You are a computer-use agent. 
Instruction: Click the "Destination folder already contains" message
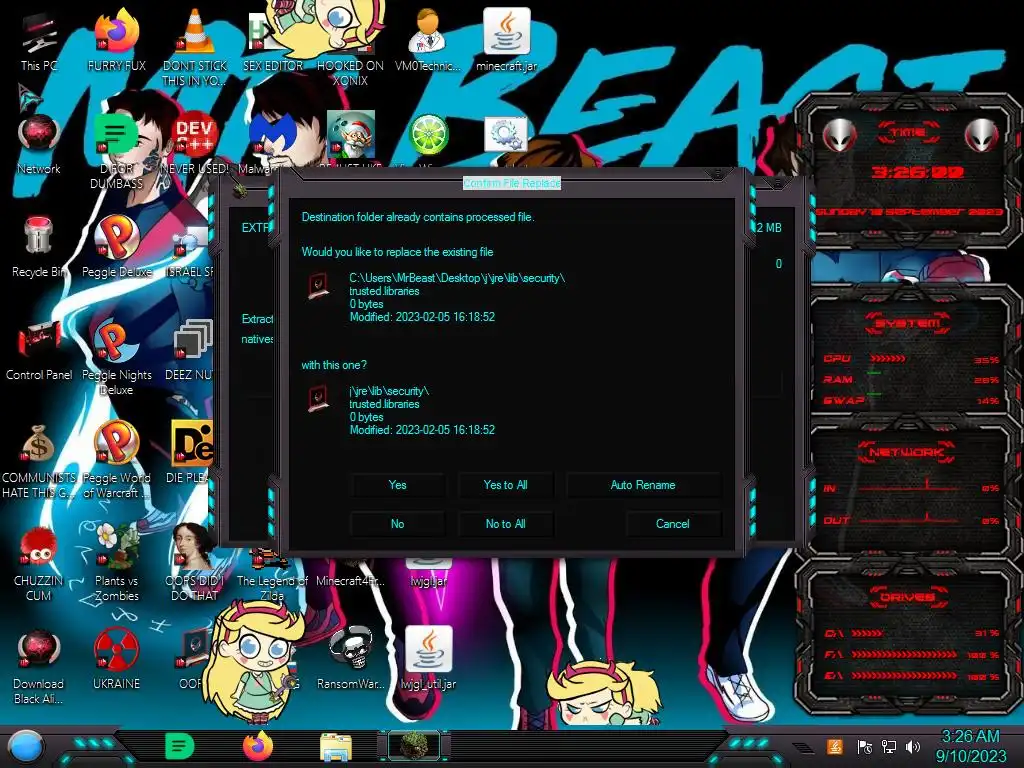[x=418, y=217]
